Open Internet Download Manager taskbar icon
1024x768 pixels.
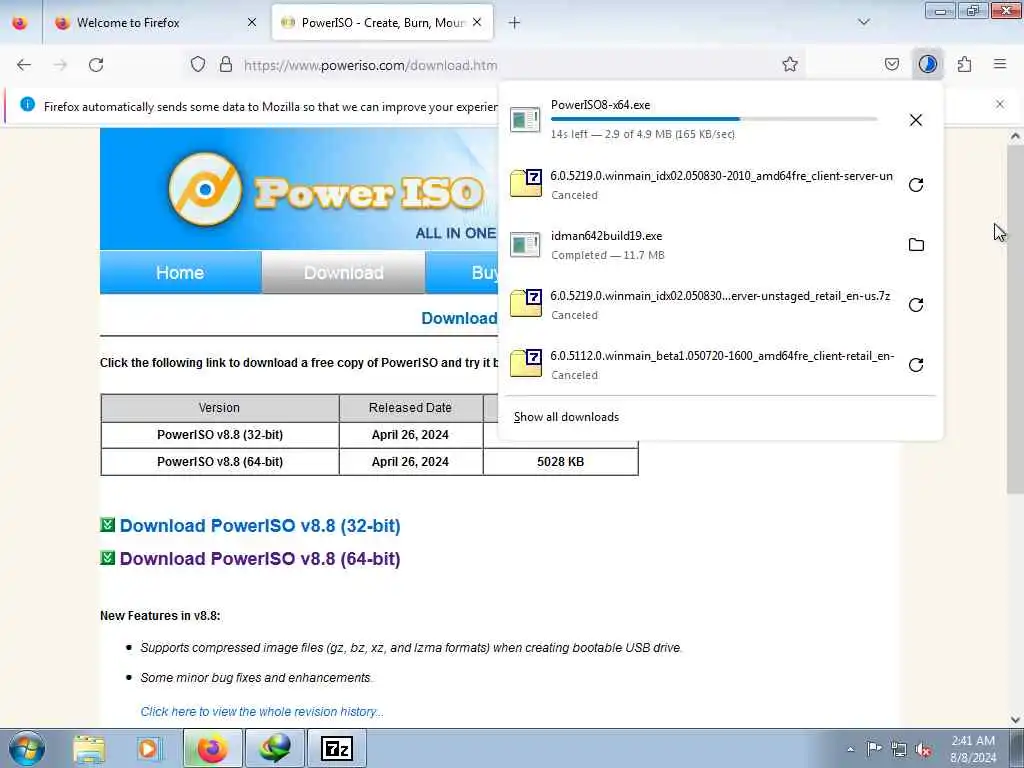275,748
